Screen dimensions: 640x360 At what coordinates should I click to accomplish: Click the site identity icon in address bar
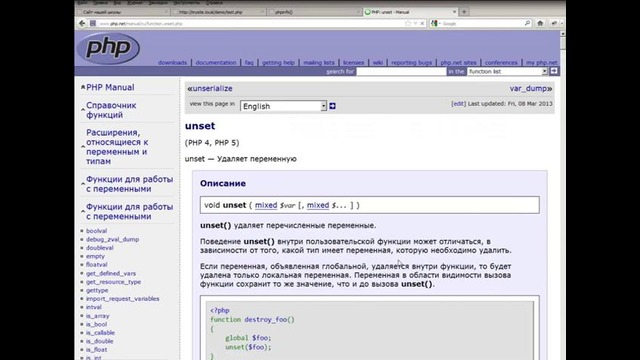[x=93, y=23]
